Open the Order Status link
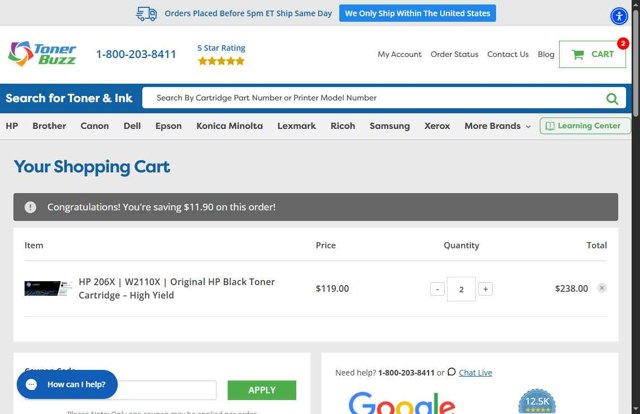640x414 pixels. click(454, 54)
